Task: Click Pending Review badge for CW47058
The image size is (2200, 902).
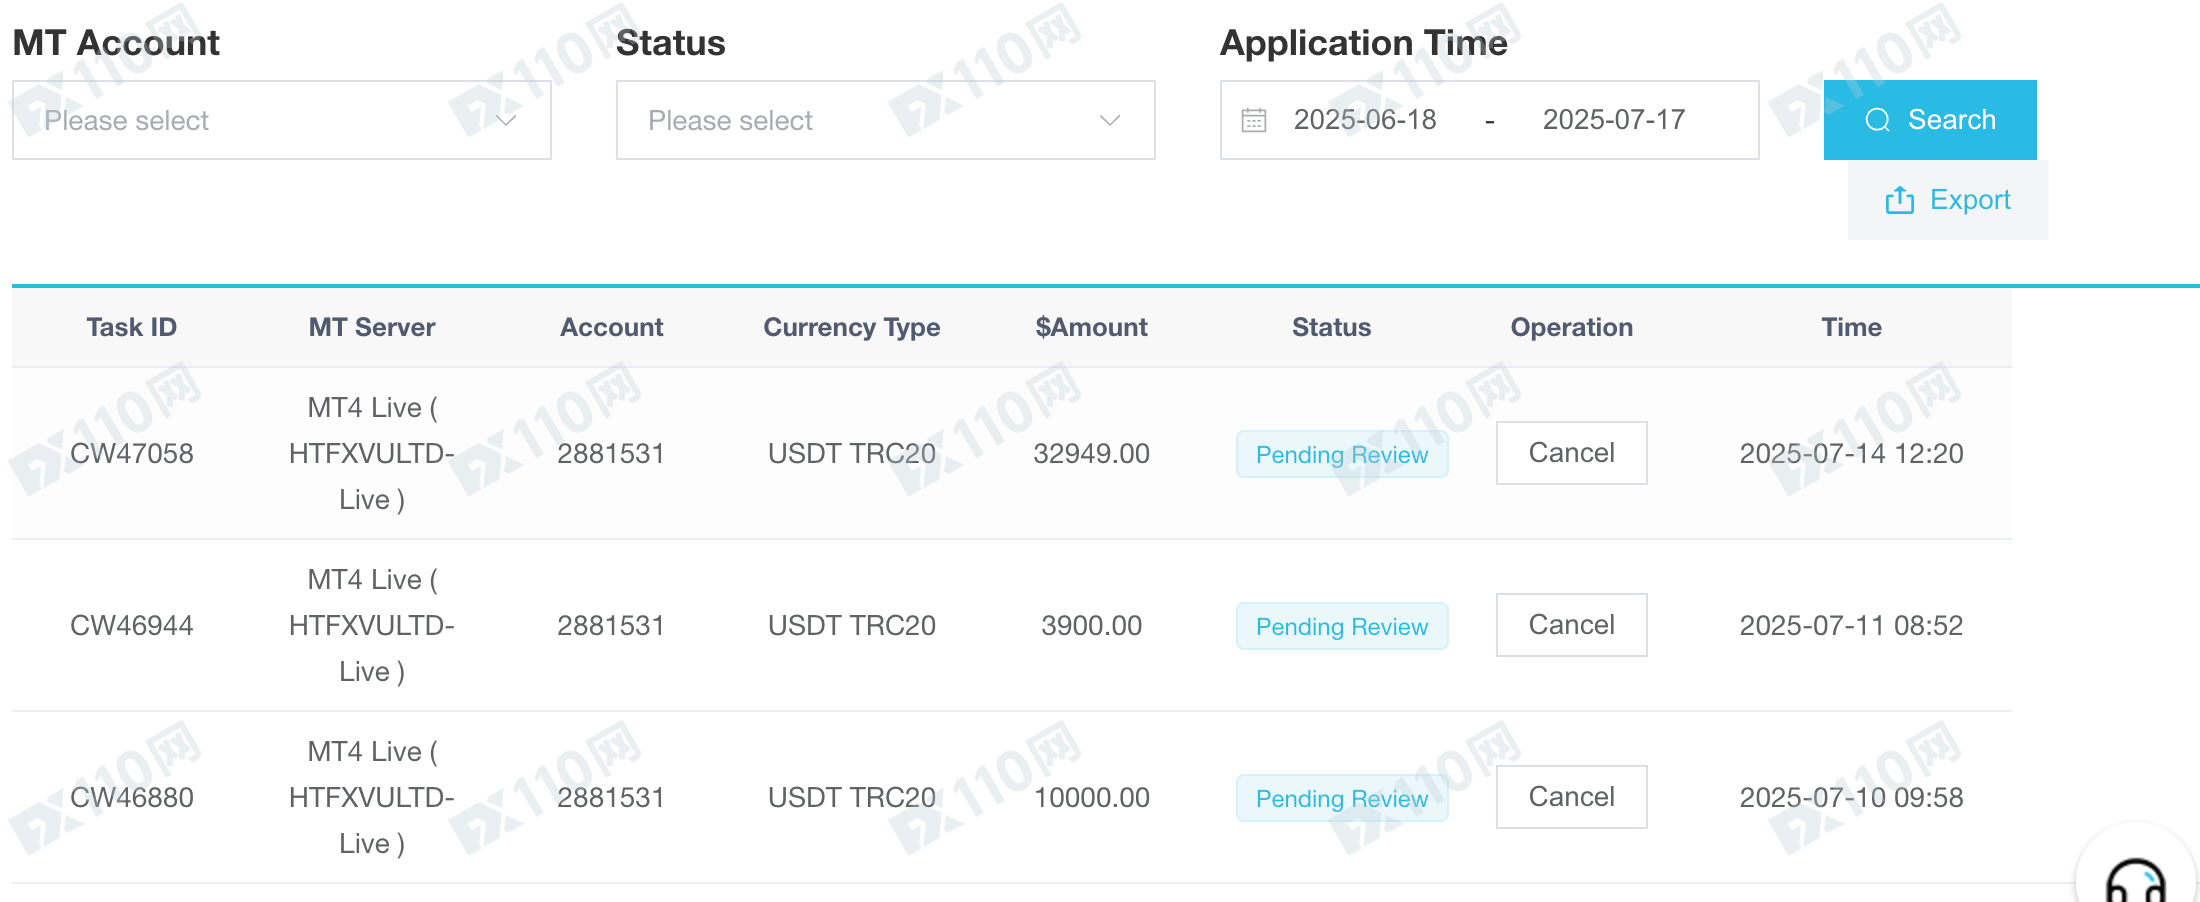Action: click(x=1342, y=454)
